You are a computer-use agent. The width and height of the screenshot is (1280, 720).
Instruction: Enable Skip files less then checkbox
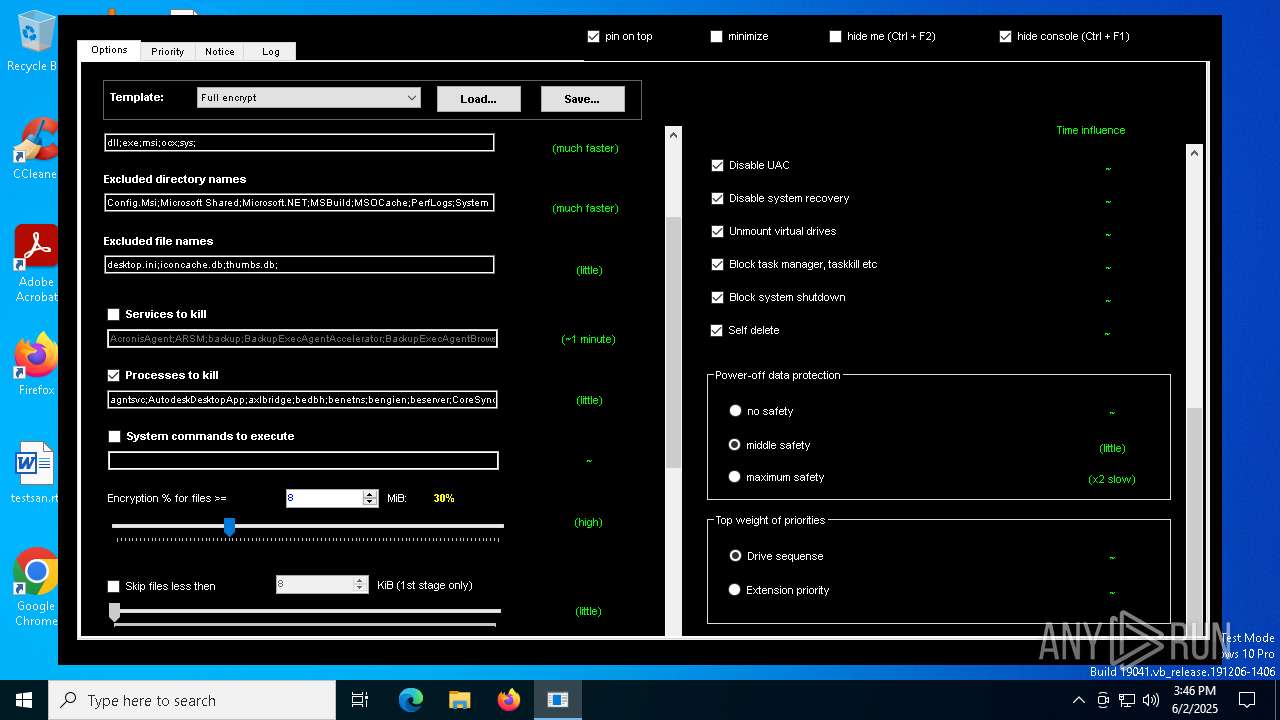click(114, 586)
